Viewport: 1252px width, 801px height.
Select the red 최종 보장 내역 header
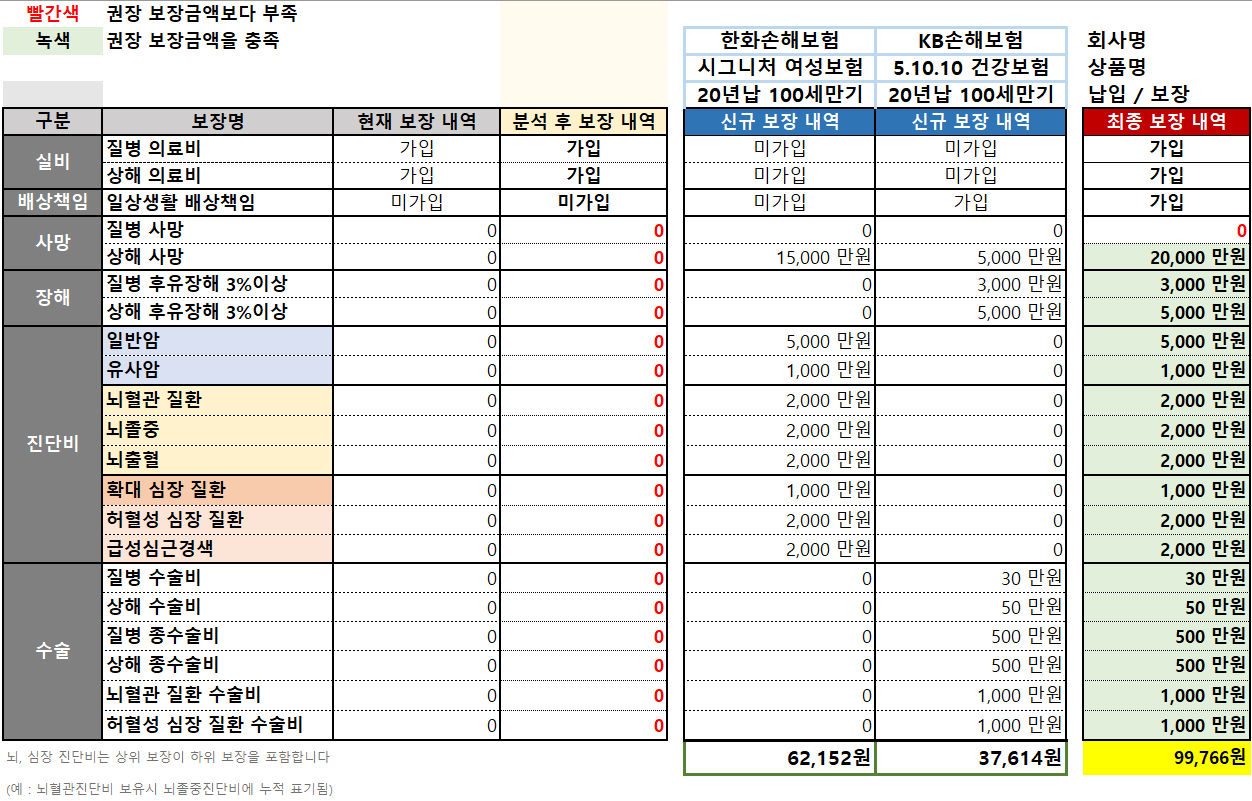point(1166,121)
